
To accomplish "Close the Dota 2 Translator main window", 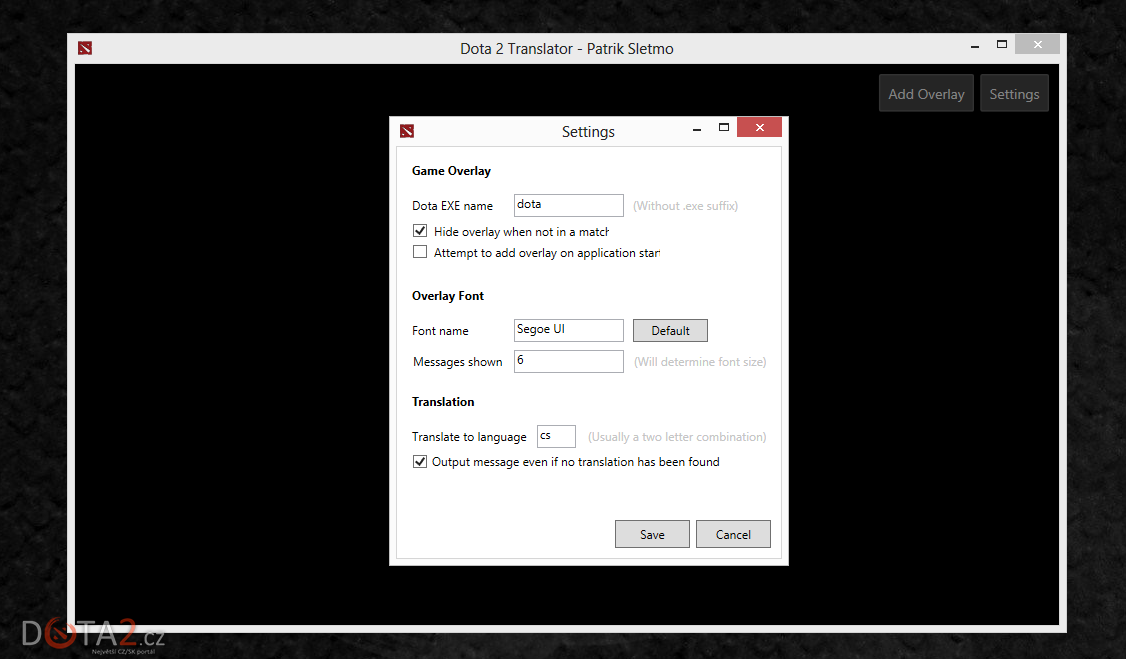I will point(1037,45).
